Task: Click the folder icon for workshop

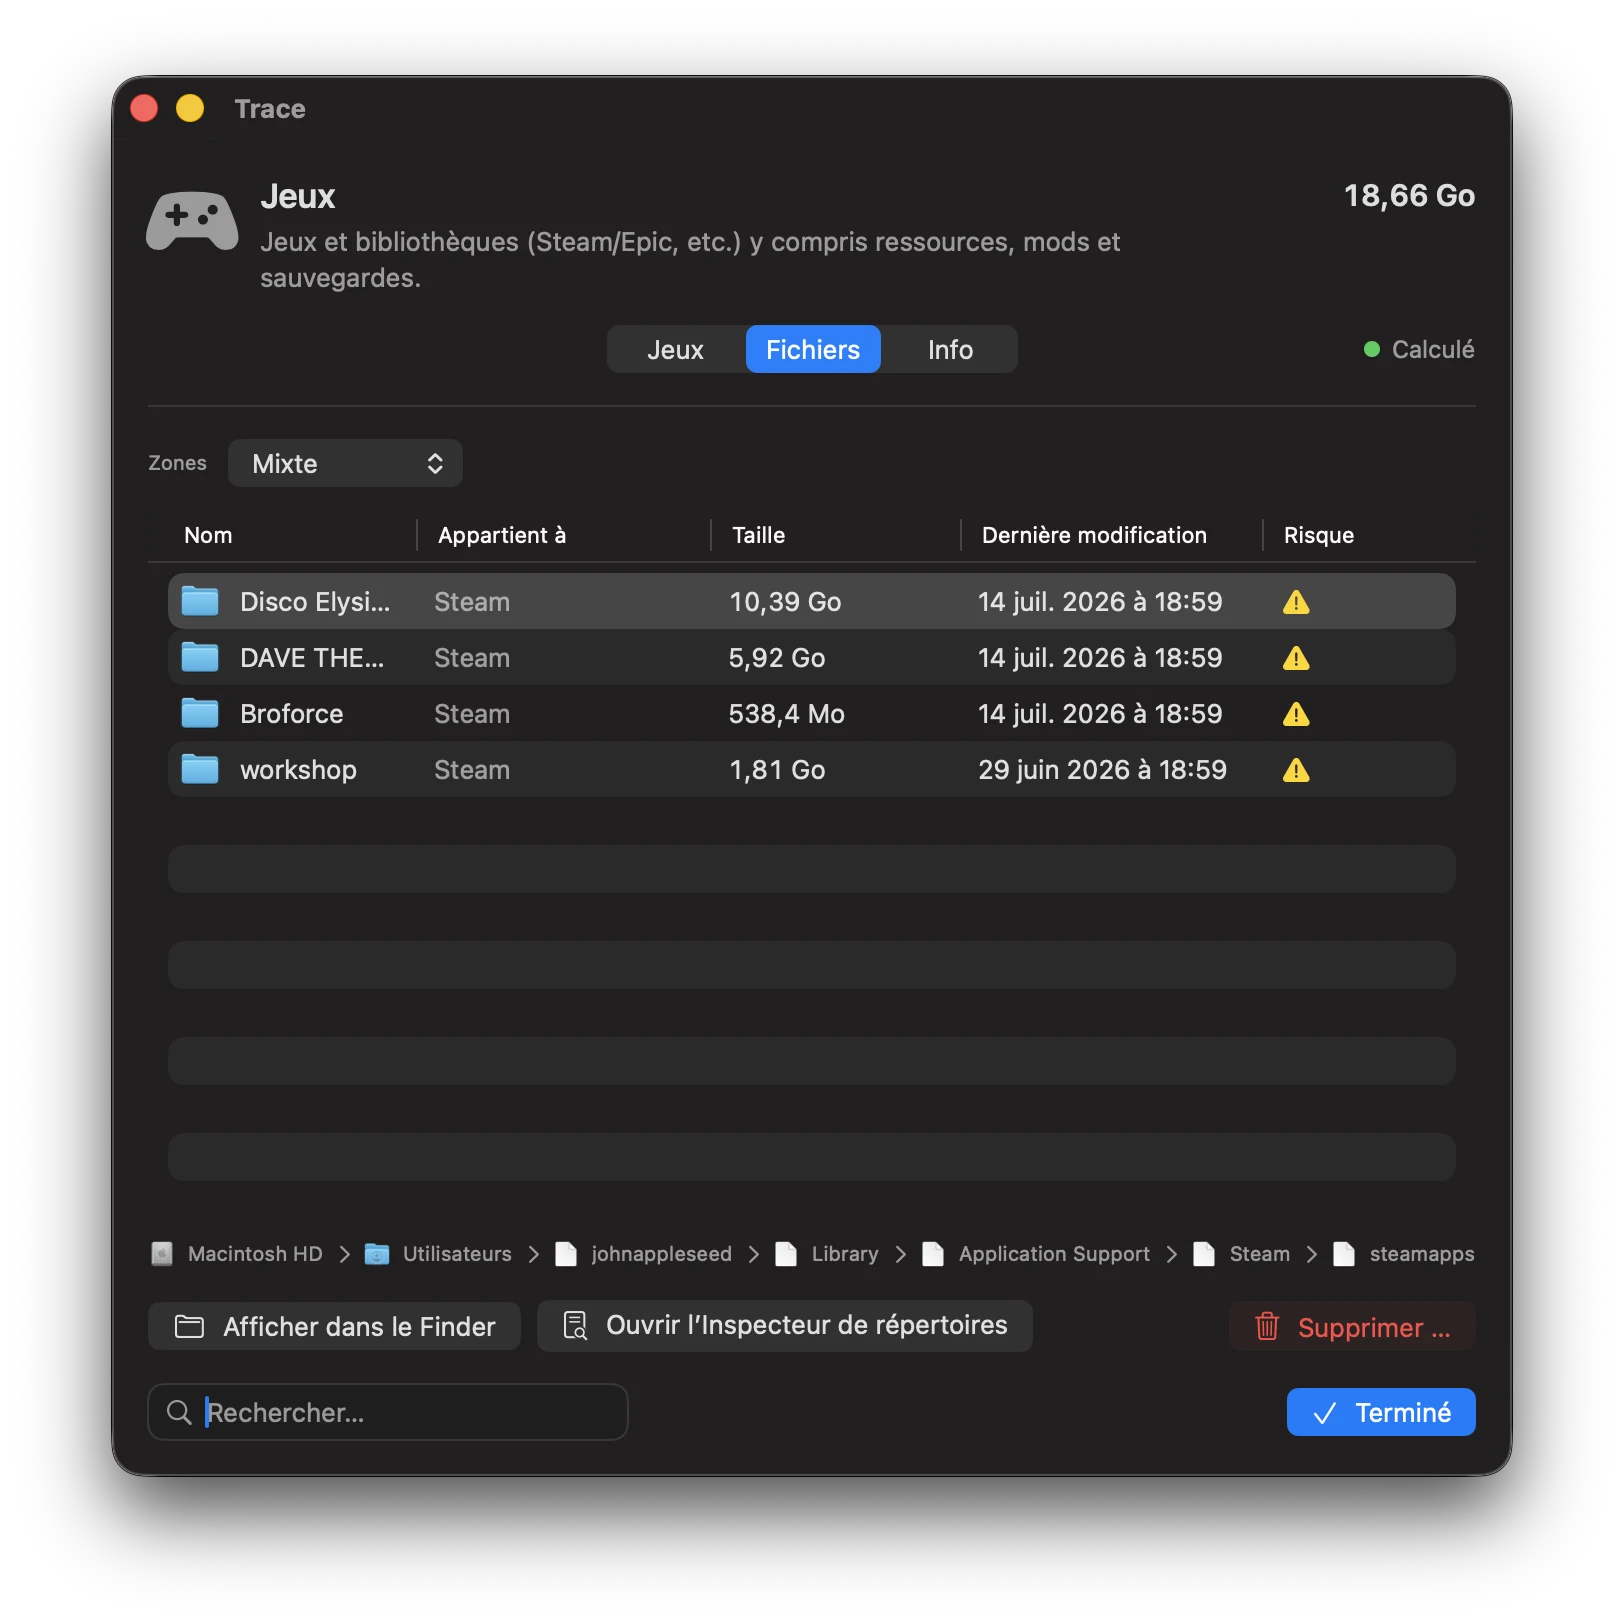Action: pos(200,769)
